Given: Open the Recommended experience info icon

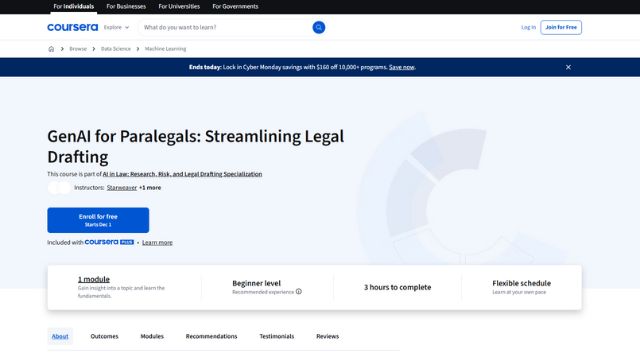Looking at the screenshot, I should [x=299, y=291].
